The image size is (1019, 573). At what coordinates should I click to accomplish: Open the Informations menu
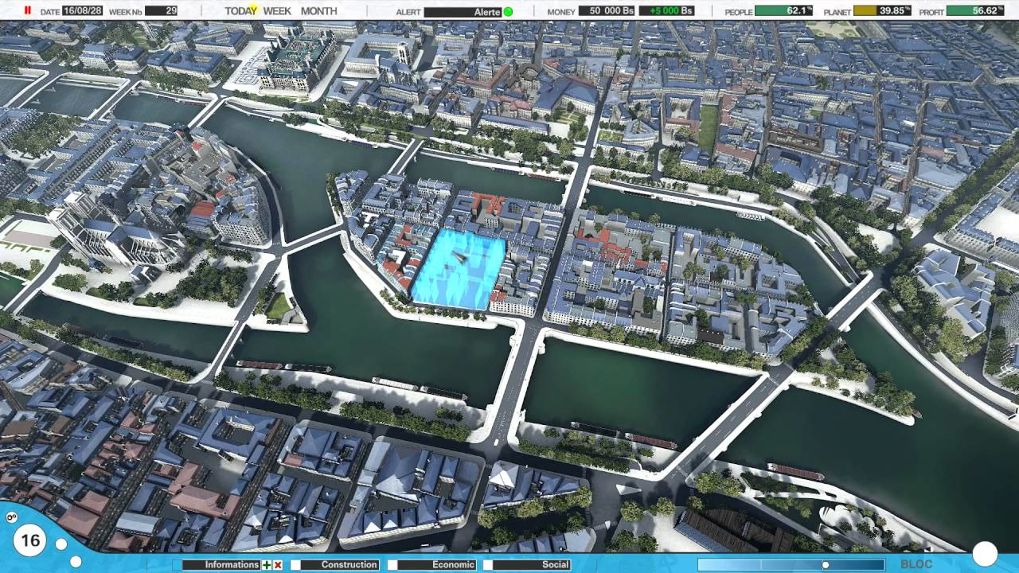tap(221, 565)
